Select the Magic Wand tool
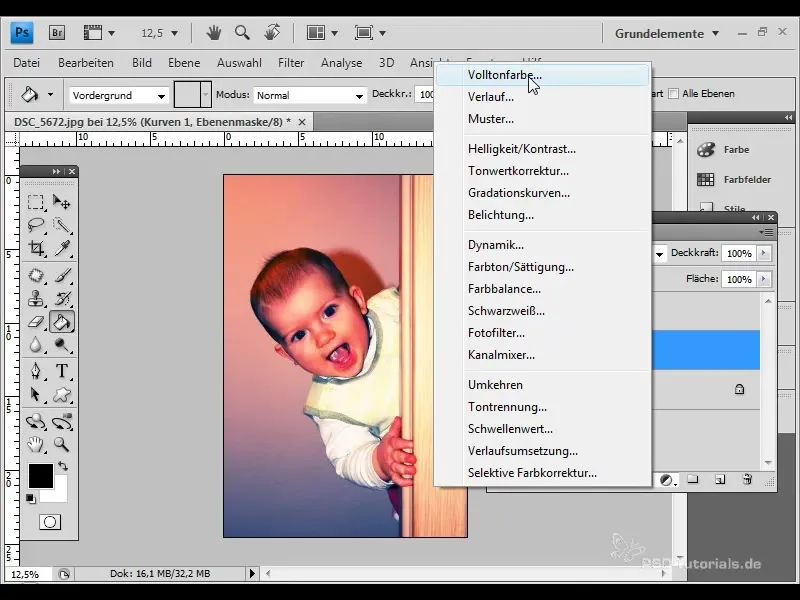 [x=61, y=225]
